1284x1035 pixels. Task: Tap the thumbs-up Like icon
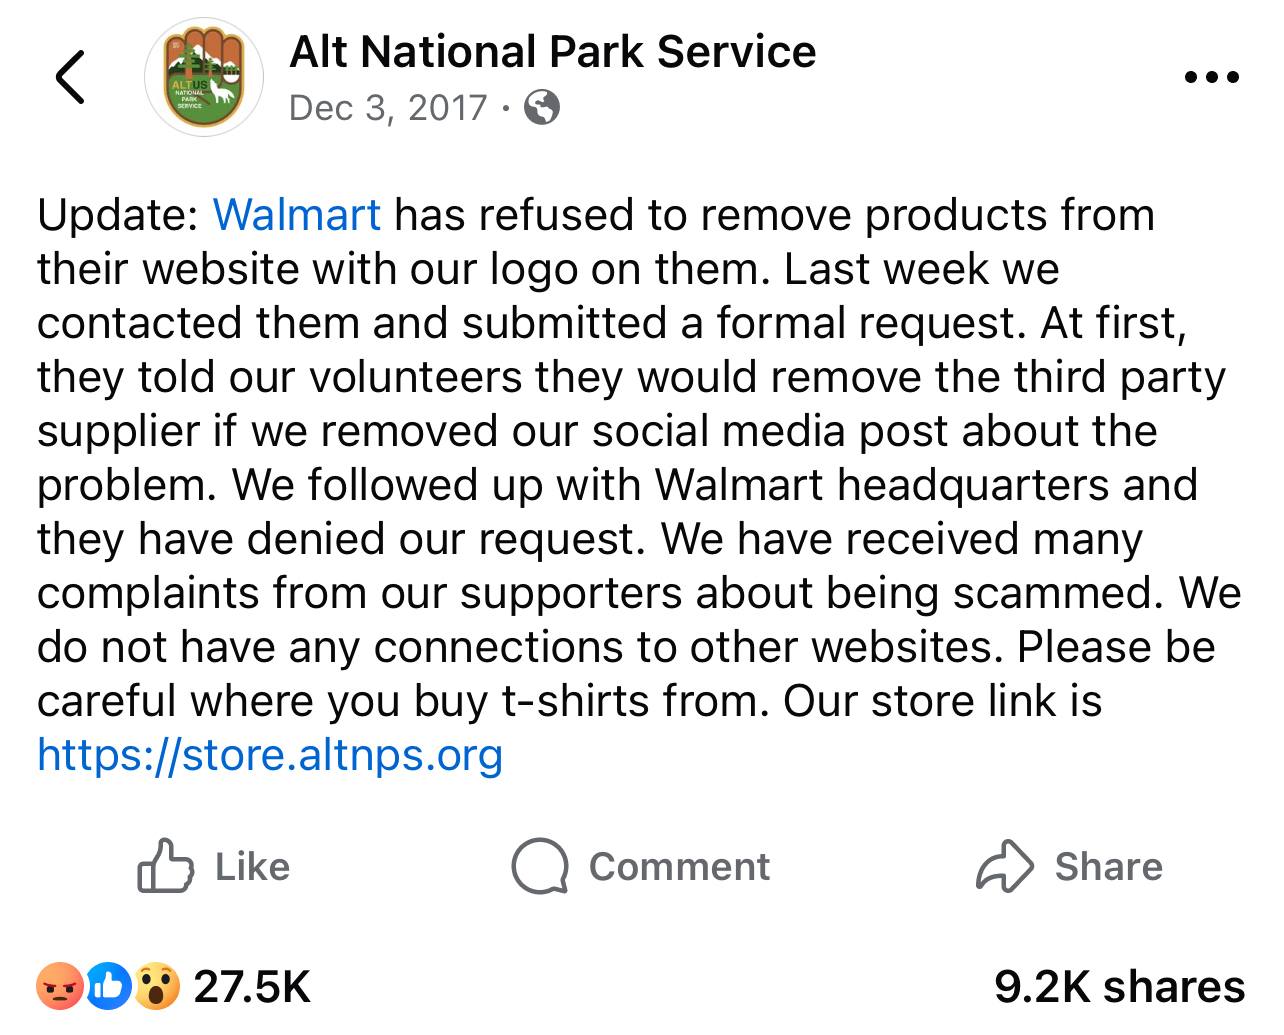coord(165,866)
